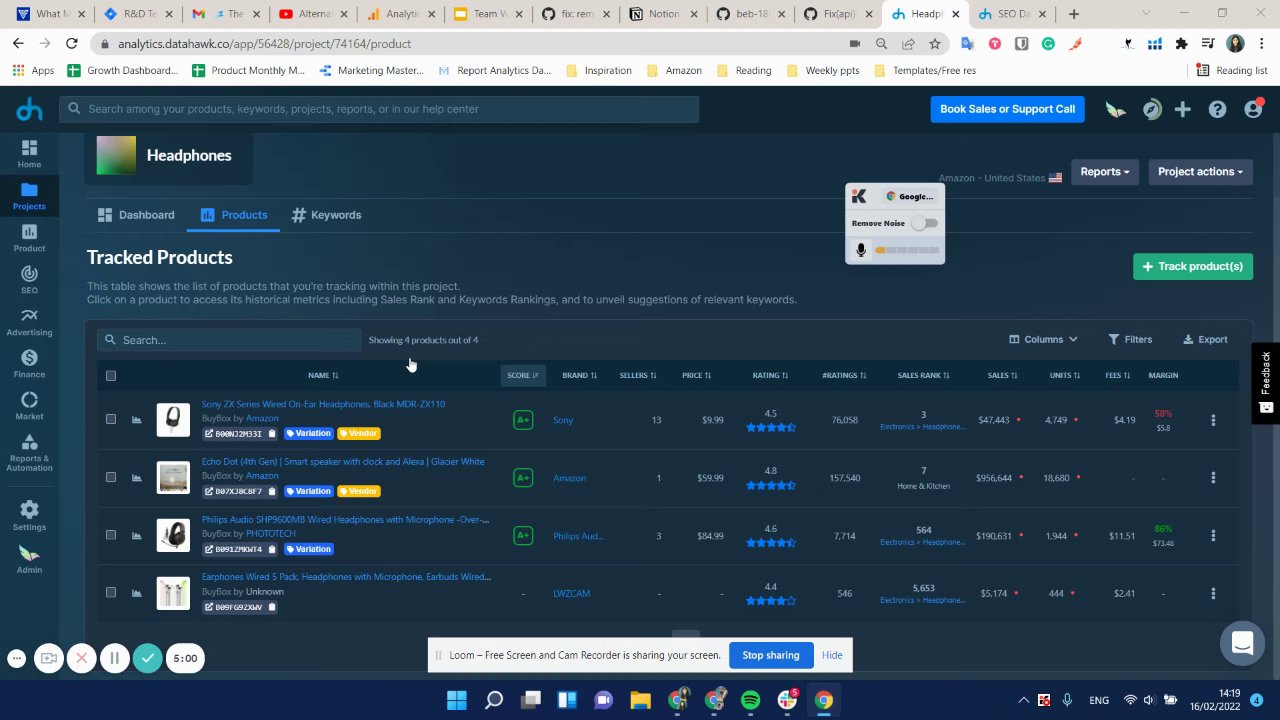The height and width of the screenshot is (720, 1280).
Task: Finish the Loom recording with the checkmark
Action: tap(147, 658)
